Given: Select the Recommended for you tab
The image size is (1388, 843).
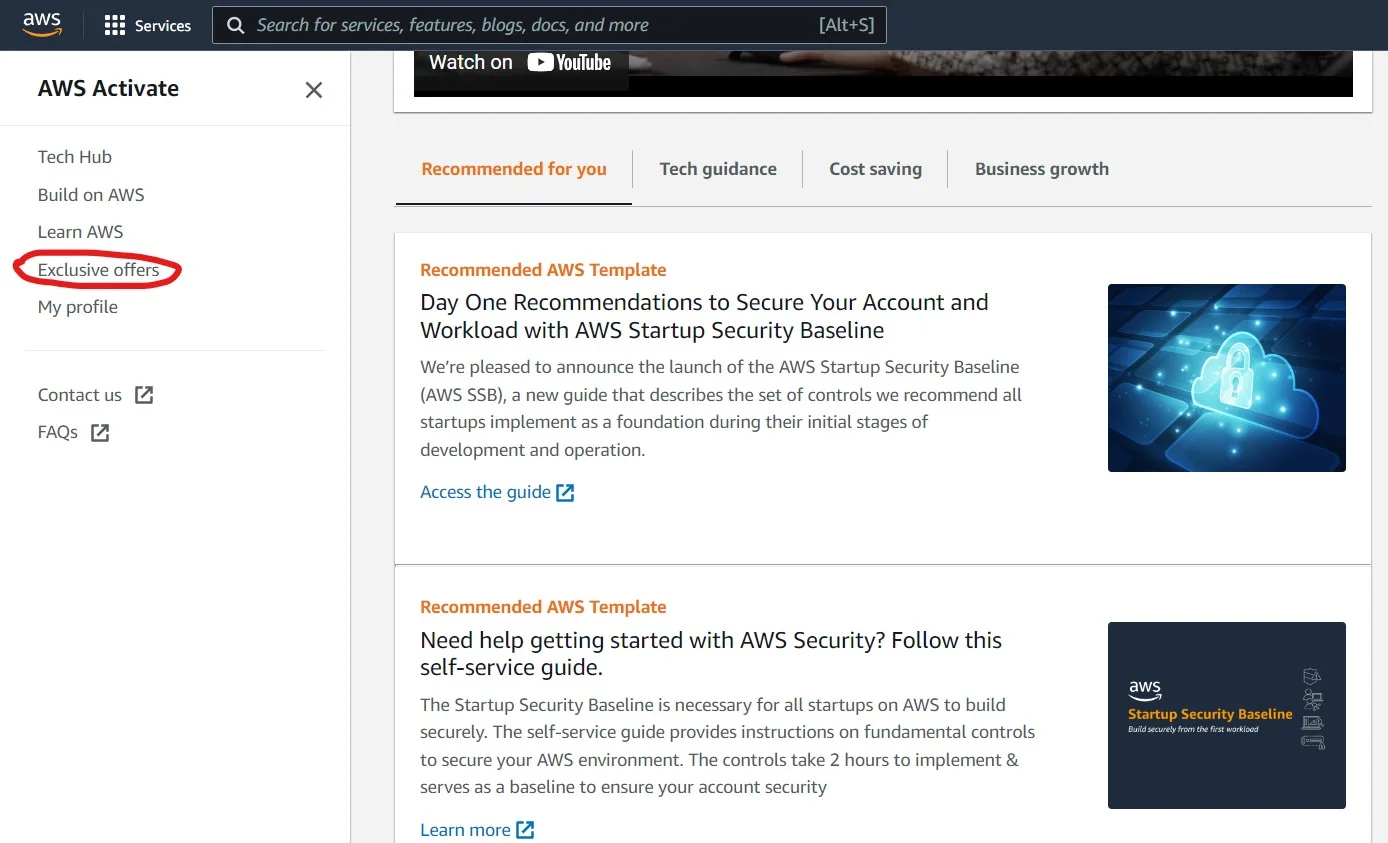Looking at the screenshot, I should (514, 169).
